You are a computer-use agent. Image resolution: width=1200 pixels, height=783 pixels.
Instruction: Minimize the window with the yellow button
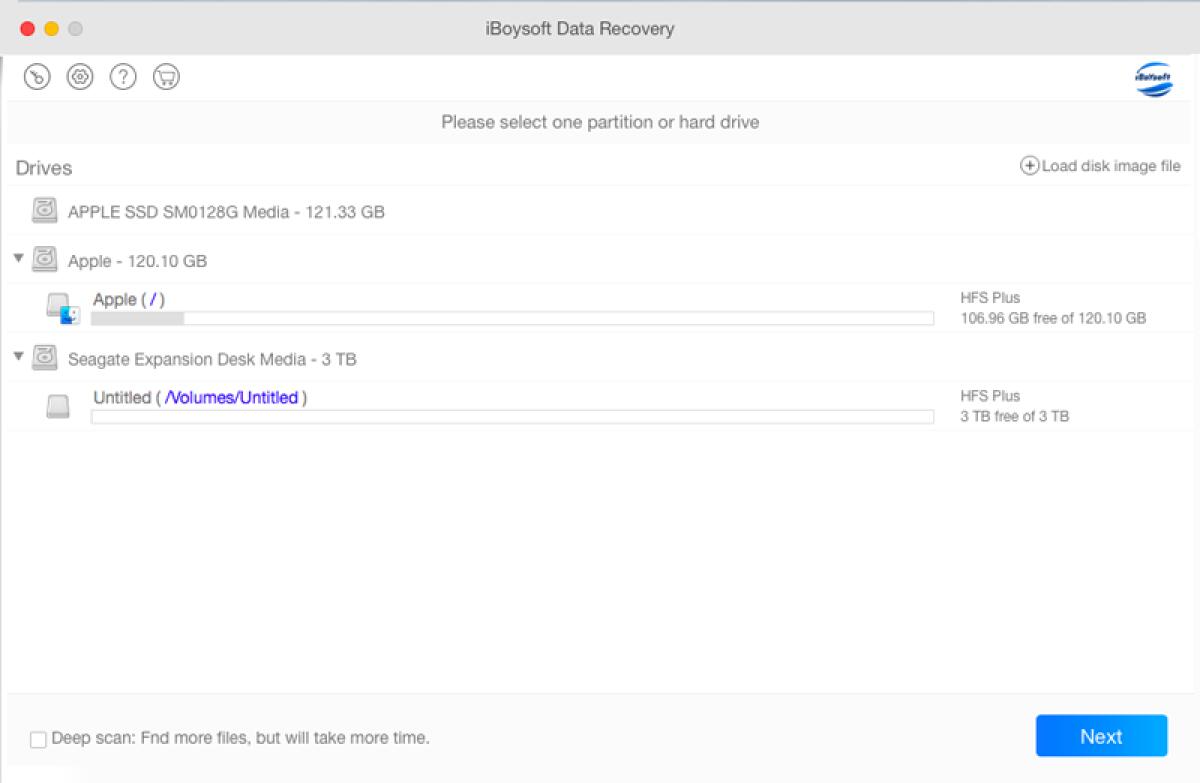tap(52, 29)
